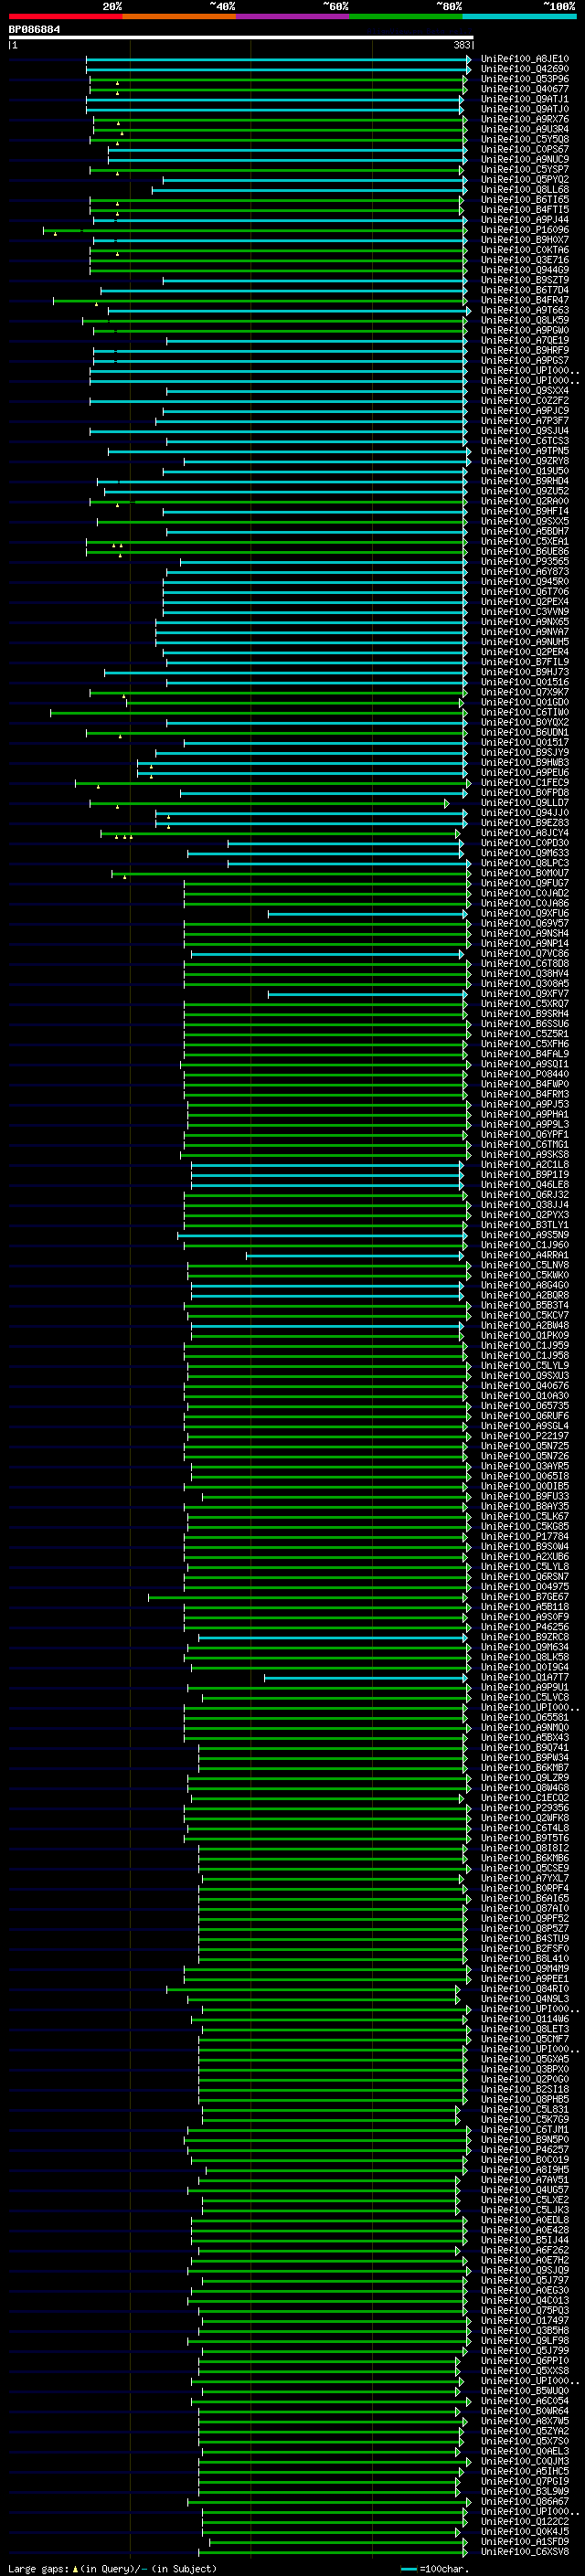Click the UniRef100_B0M0U7 label
This screenshot has width=585, height=2576.
click(524, 874)
